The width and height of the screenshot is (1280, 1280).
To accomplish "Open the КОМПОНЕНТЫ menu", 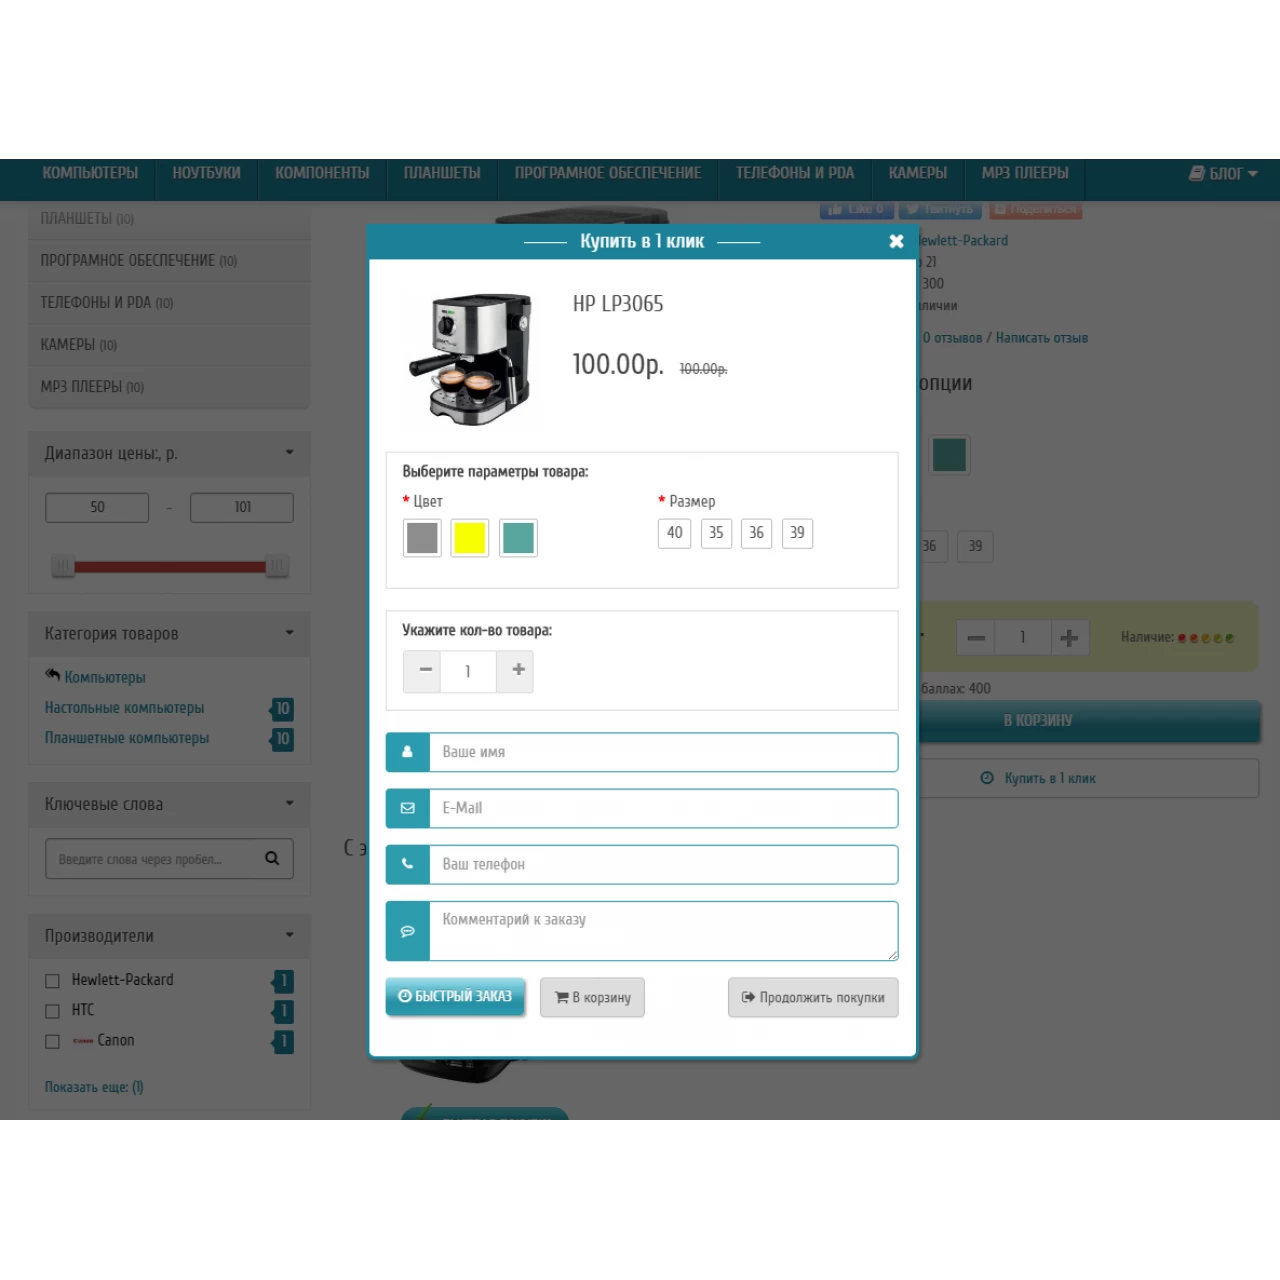I will pyautogui.click(x=322, y=173).
